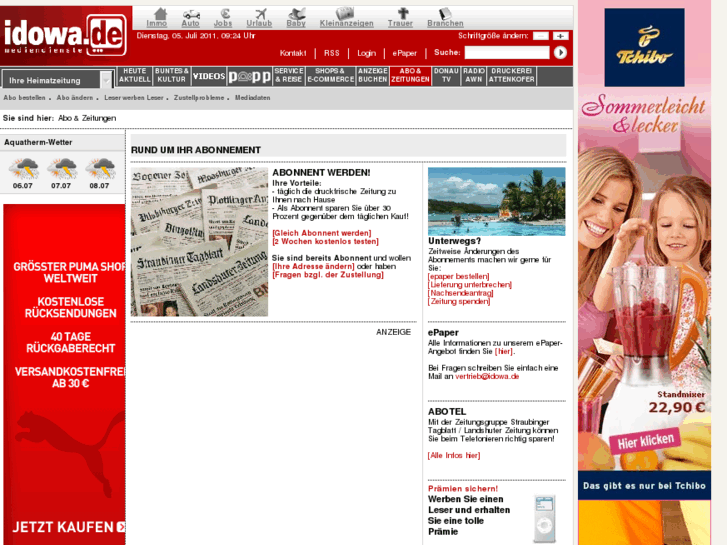This screenshot has height=545, width=727.
Task: Open the popp tab
Action: pos(249,76)
